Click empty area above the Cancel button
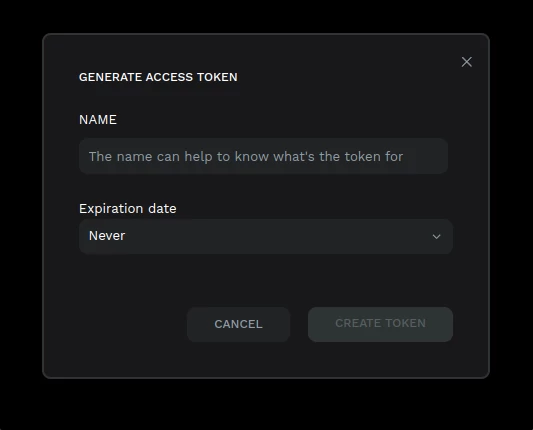 (x=238, y=280)
